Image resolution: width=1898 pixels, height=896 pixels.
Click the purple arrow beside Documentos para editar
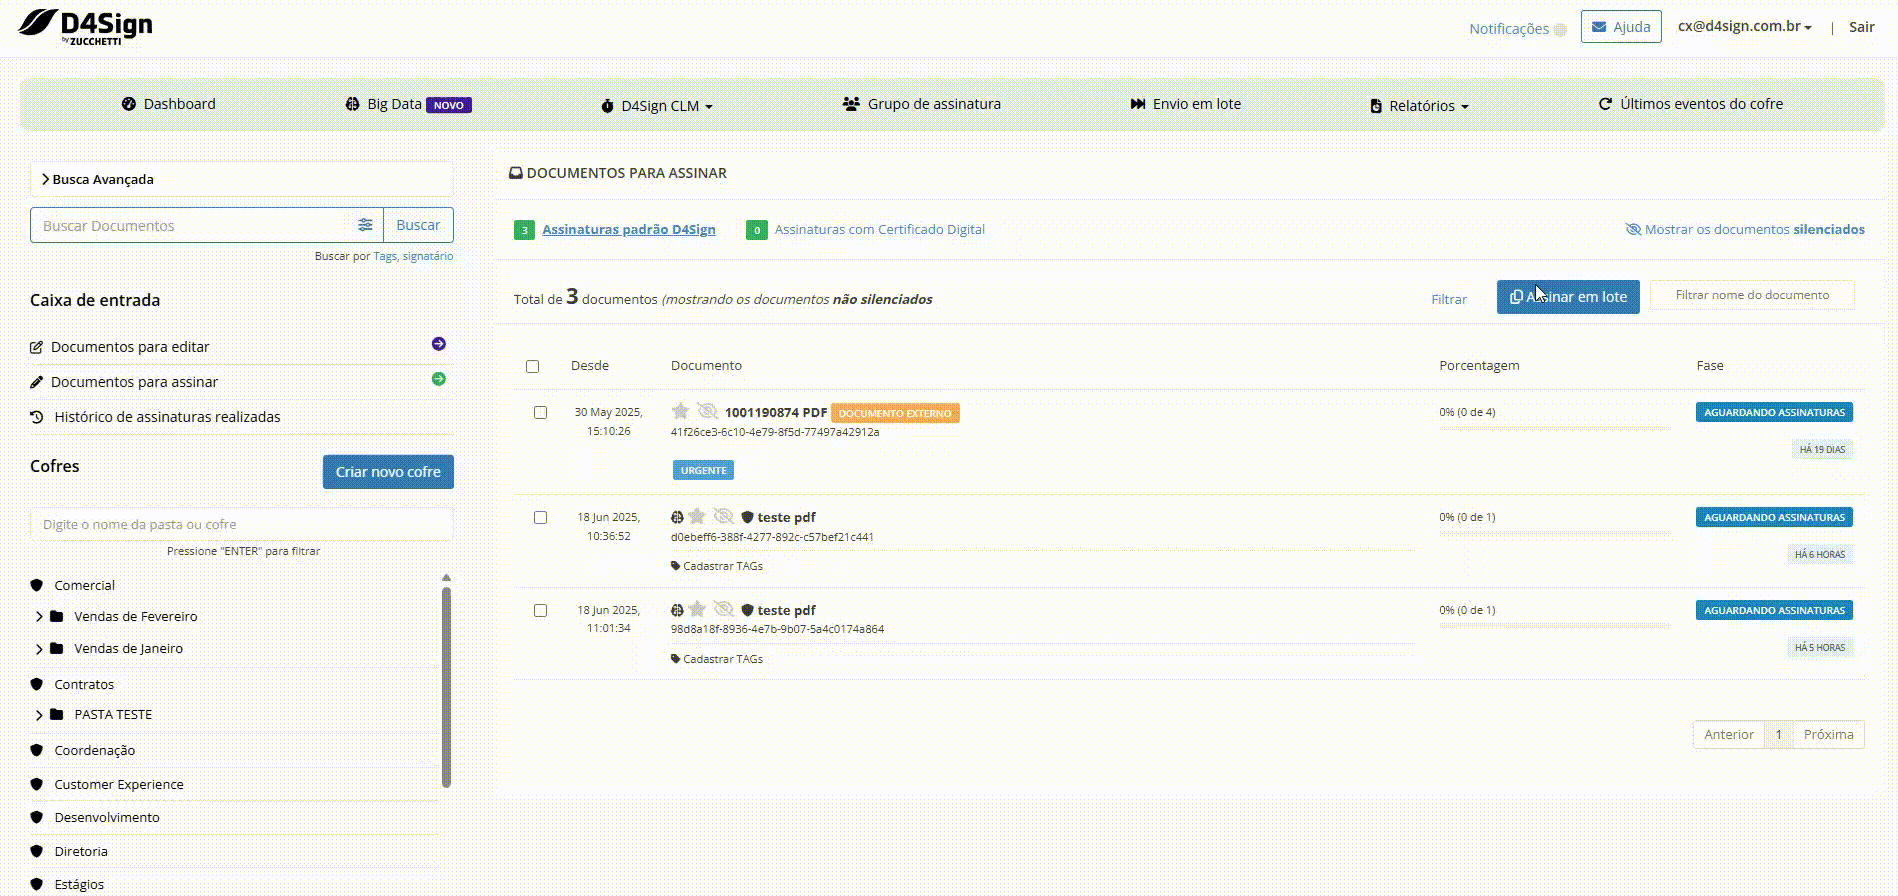(439, 344)
